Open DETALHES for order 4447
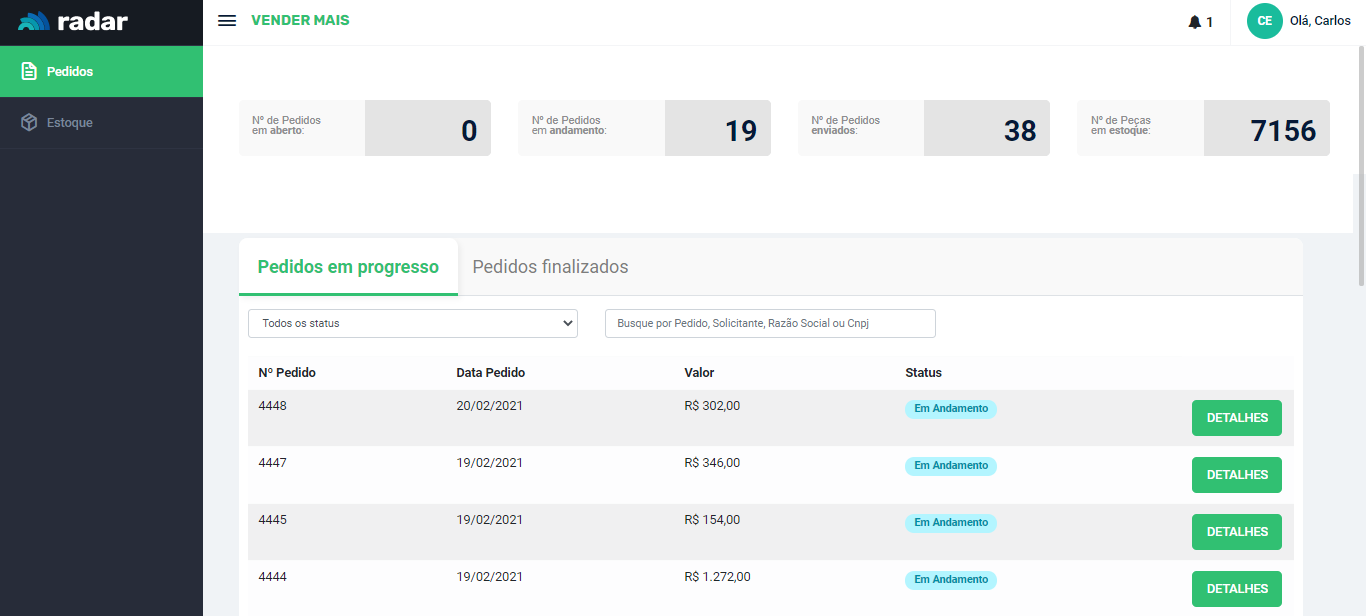This screenshot has height=616, width=1366. click(1236, 475)
